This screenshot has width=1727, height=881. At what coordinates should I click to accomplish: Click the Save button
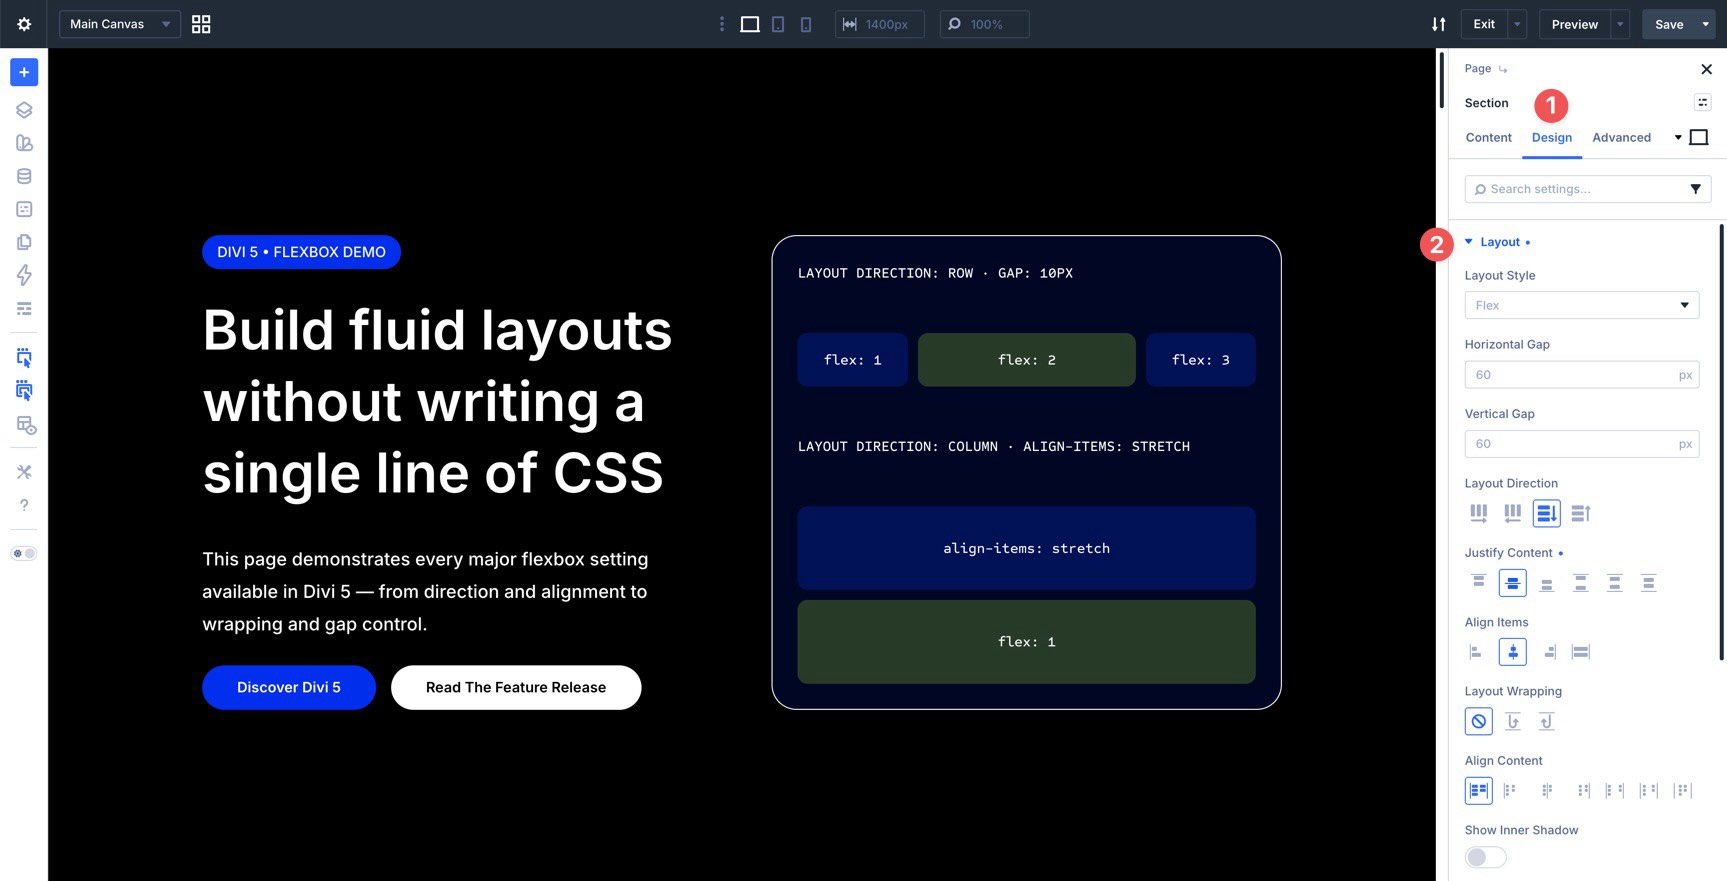[x=1669, y=24]
